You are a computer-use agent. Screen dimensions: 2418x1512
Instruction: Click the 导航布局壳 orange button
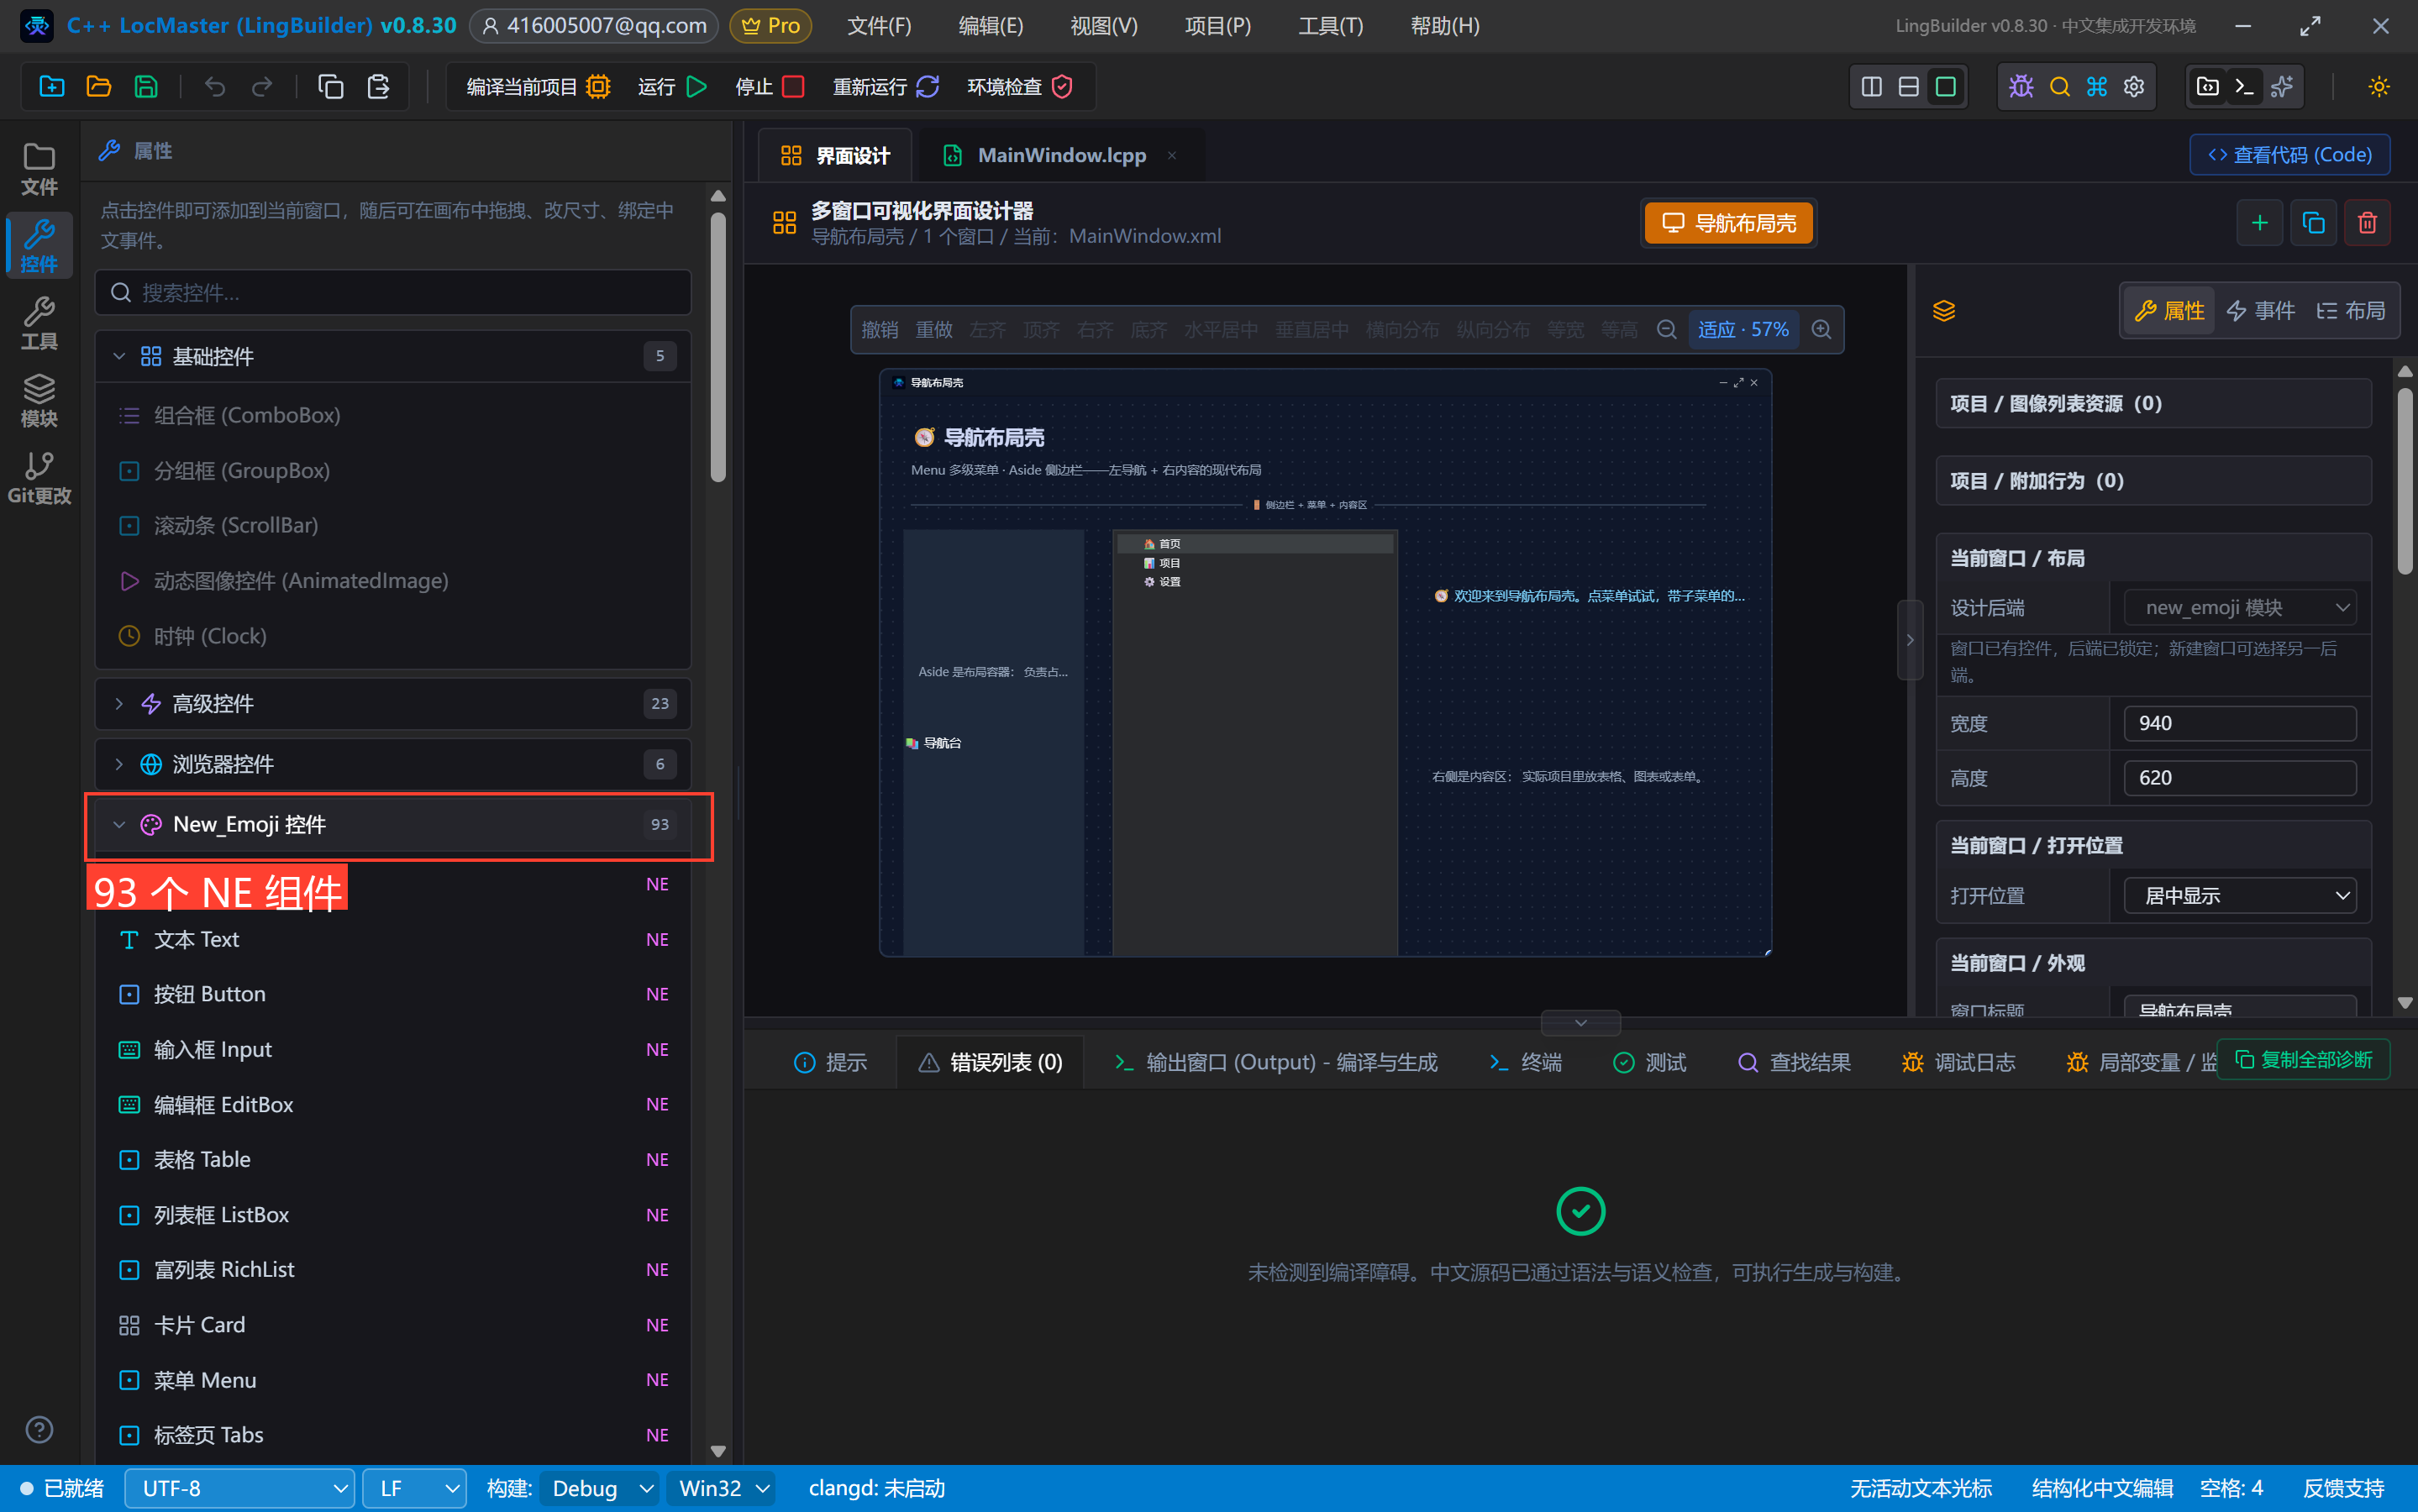point(1728,223)
